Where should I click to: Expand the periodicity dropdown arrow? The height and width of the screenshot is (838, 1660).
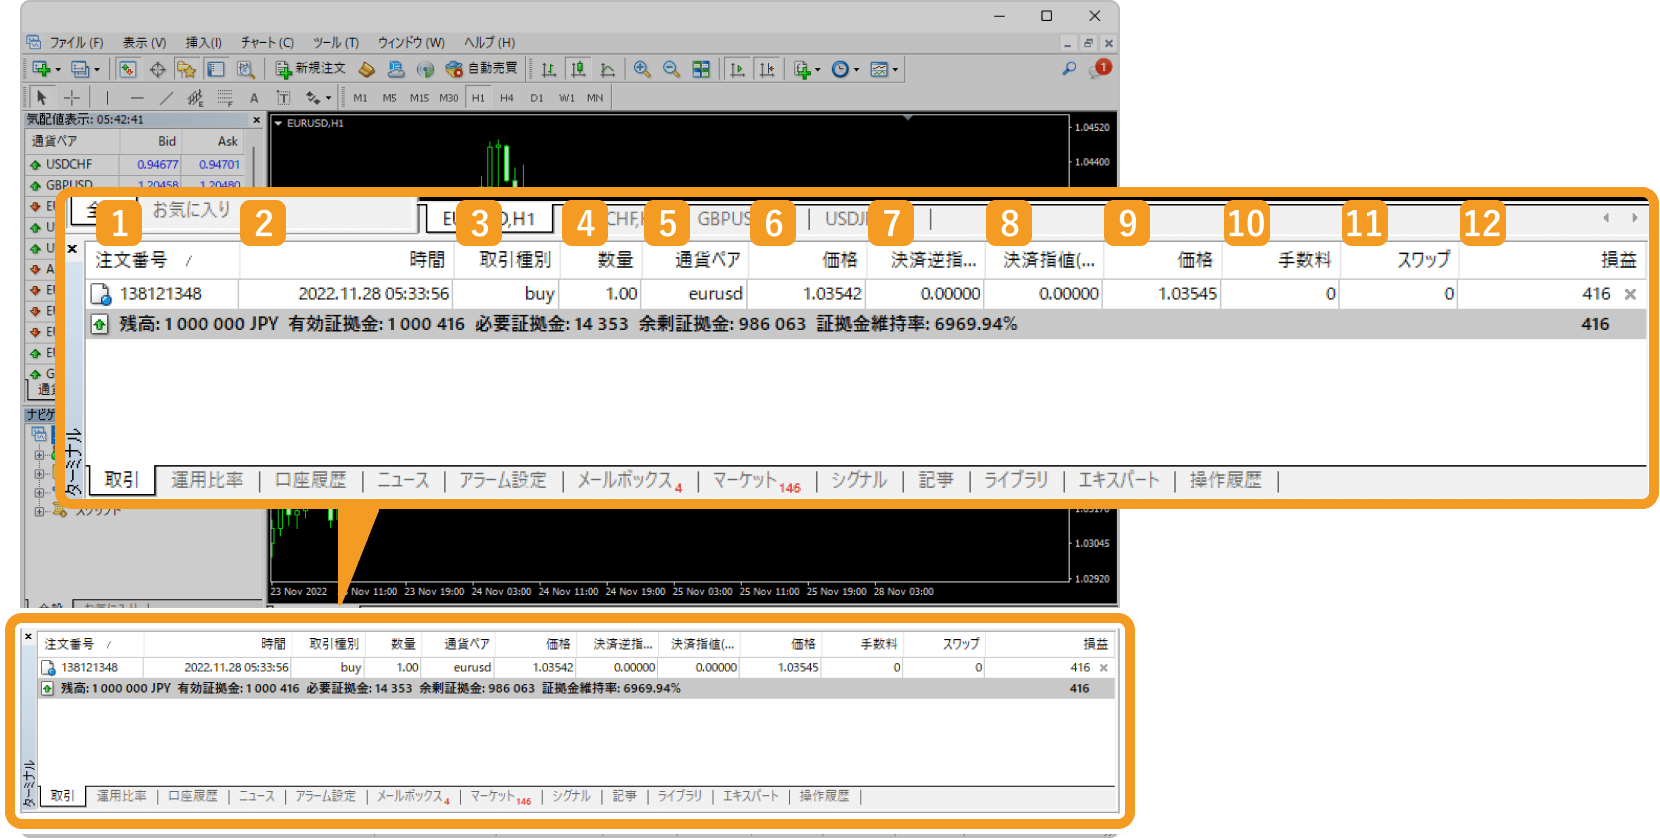click(x=856, y=70)
